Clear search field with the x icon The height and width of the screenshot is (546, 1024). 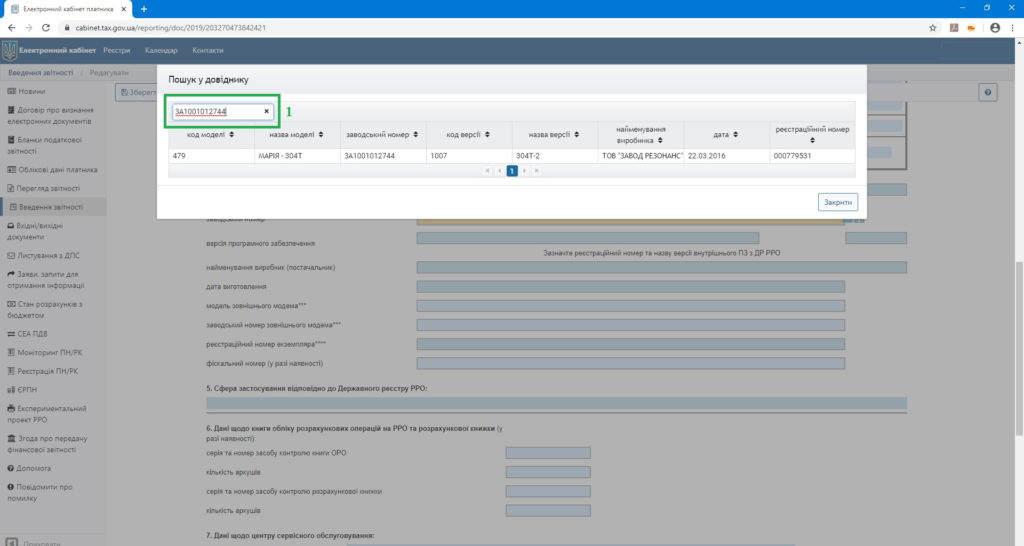266,112
